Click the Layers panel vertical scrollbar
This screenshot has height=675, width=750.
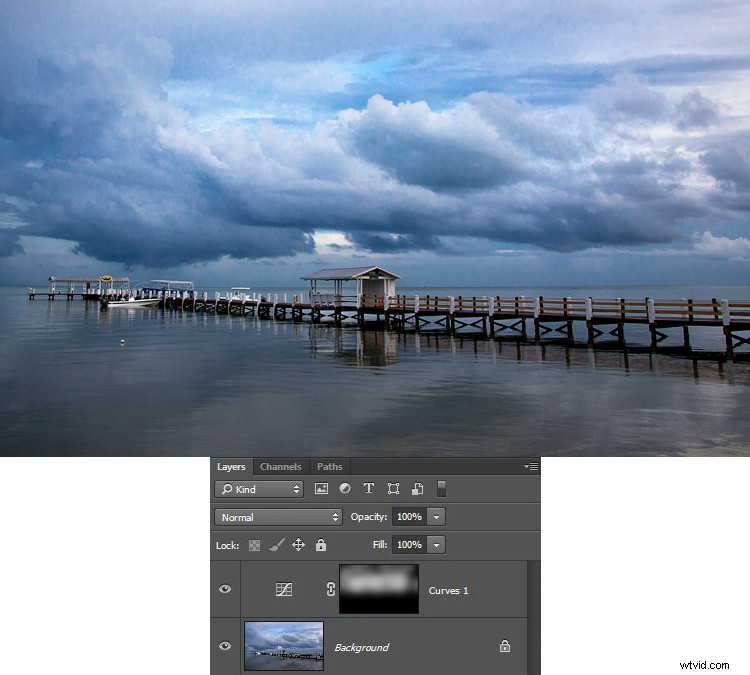534,618
